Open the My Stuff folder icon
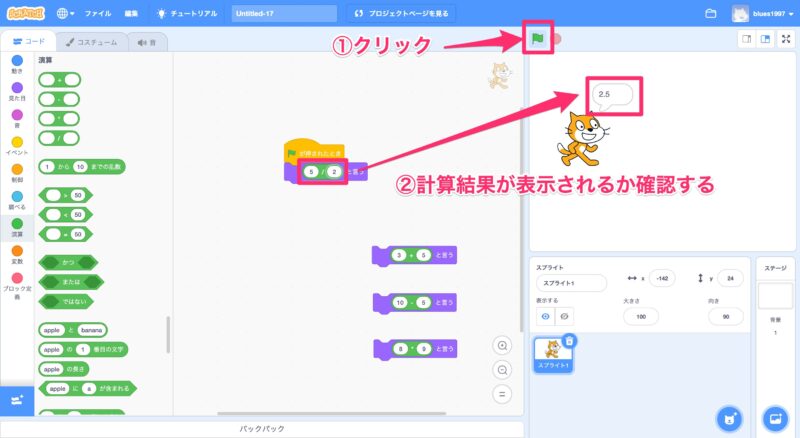The height and width of the screenshot is (438, 800). click(x=711, y=14)
